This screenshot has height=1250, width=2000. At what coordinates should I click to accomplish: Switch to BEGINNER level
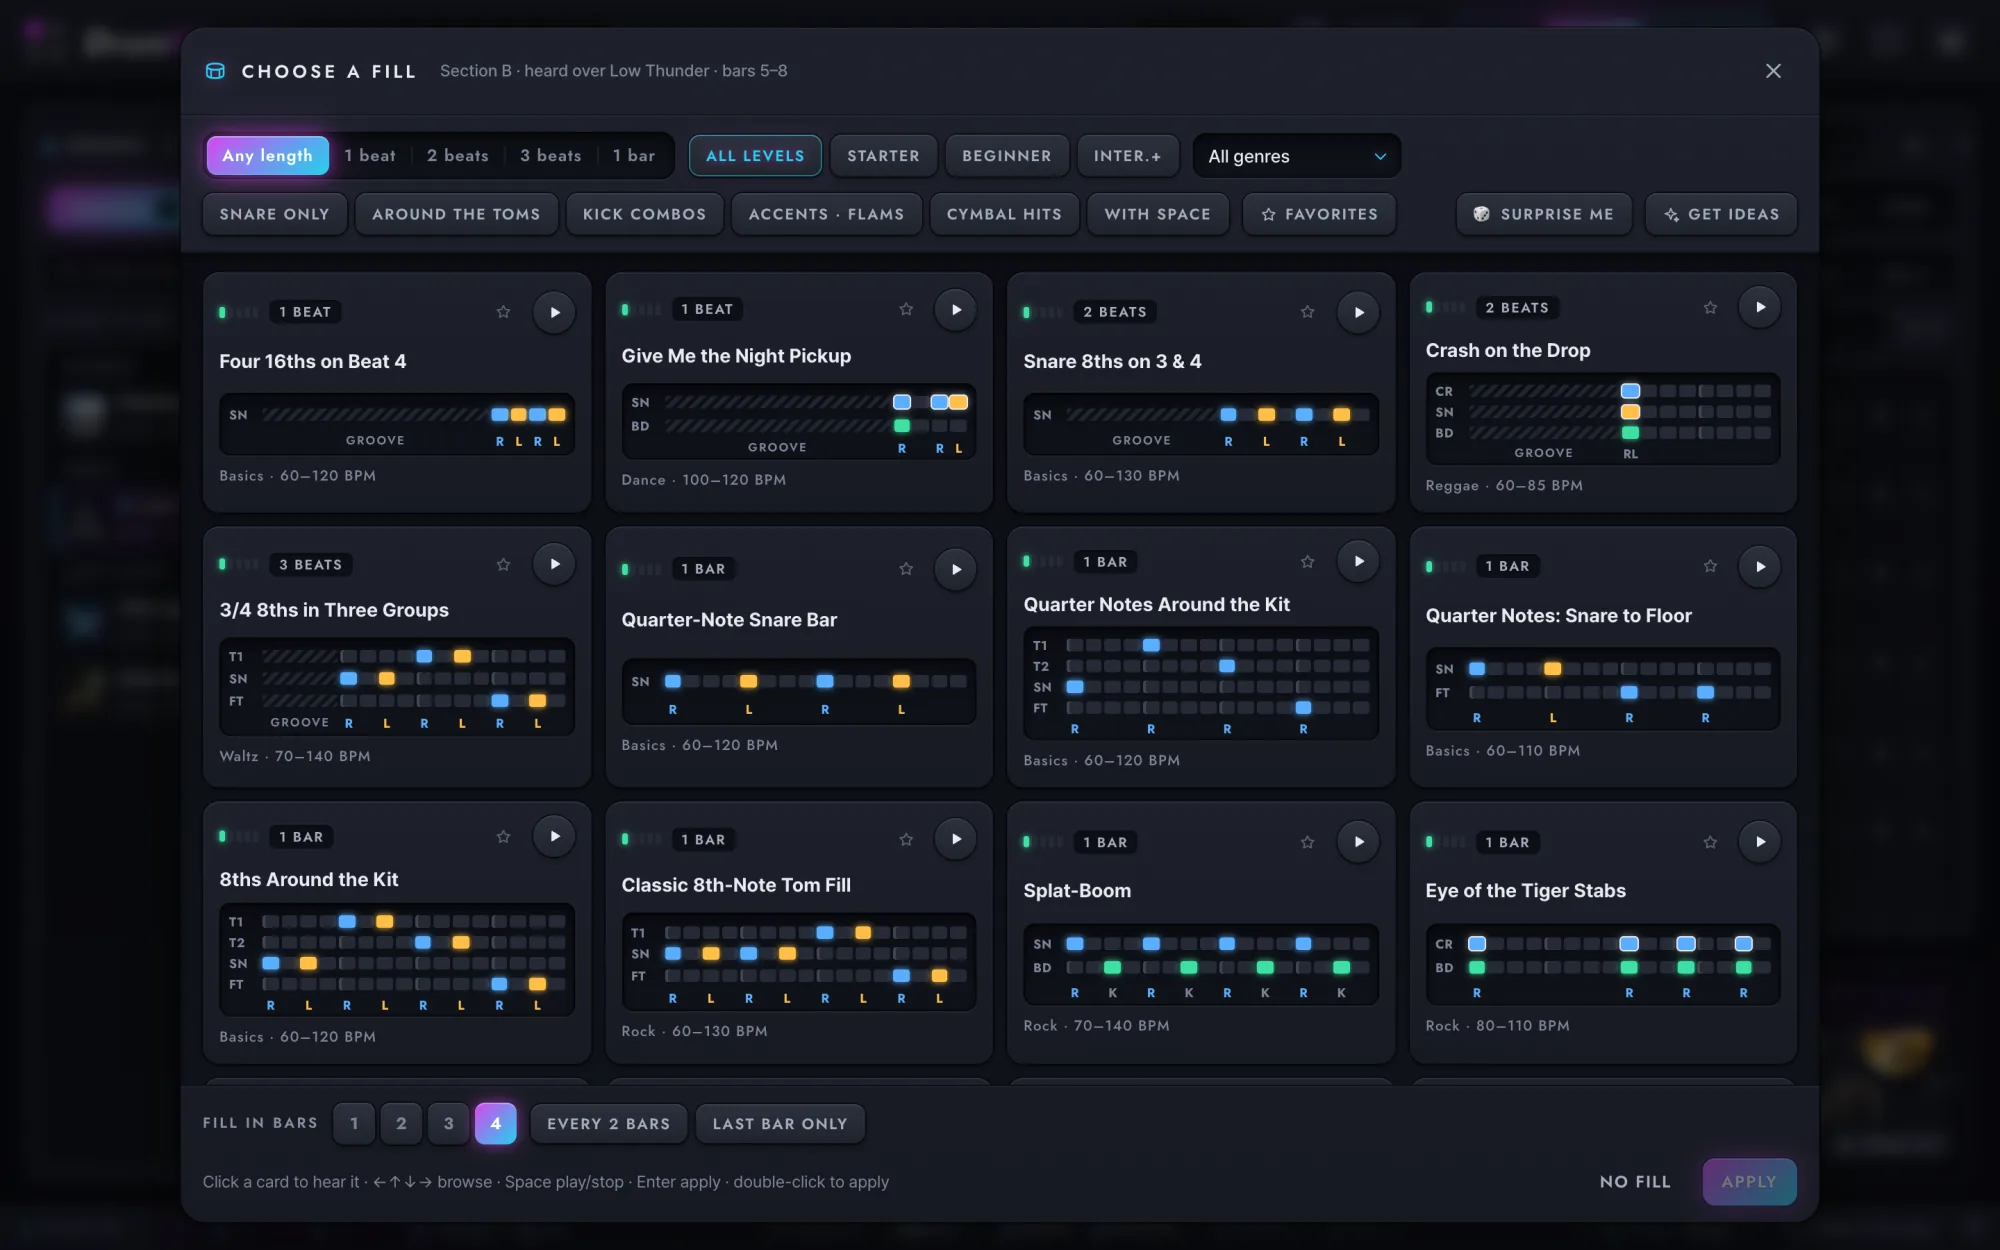[x=1007, y=156]
